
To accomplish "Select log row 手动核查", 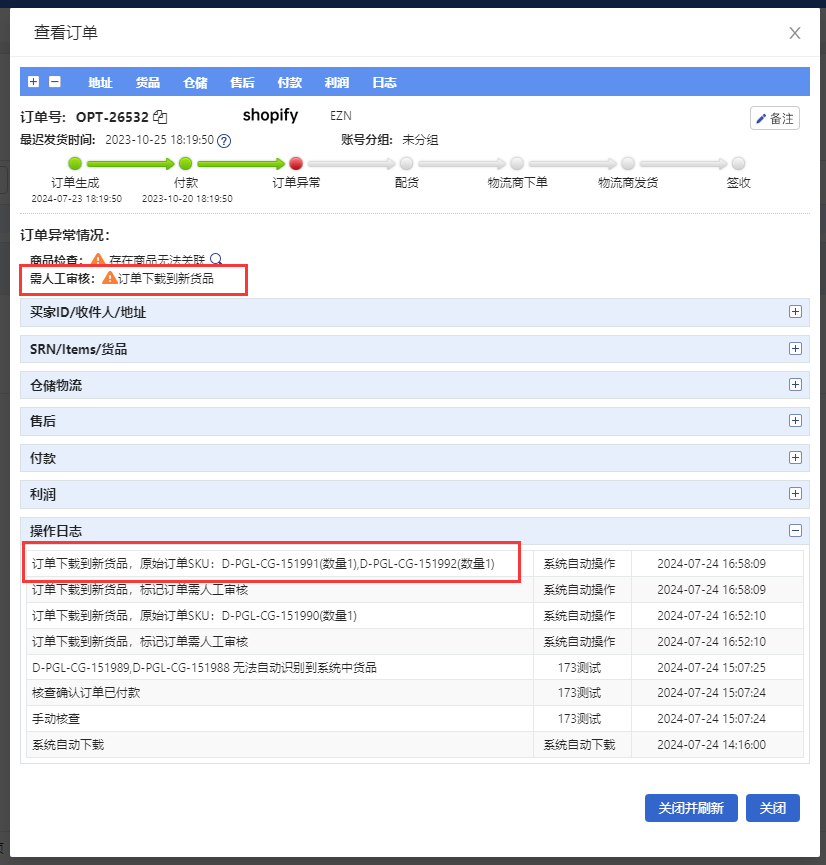I will pos(415,719).
